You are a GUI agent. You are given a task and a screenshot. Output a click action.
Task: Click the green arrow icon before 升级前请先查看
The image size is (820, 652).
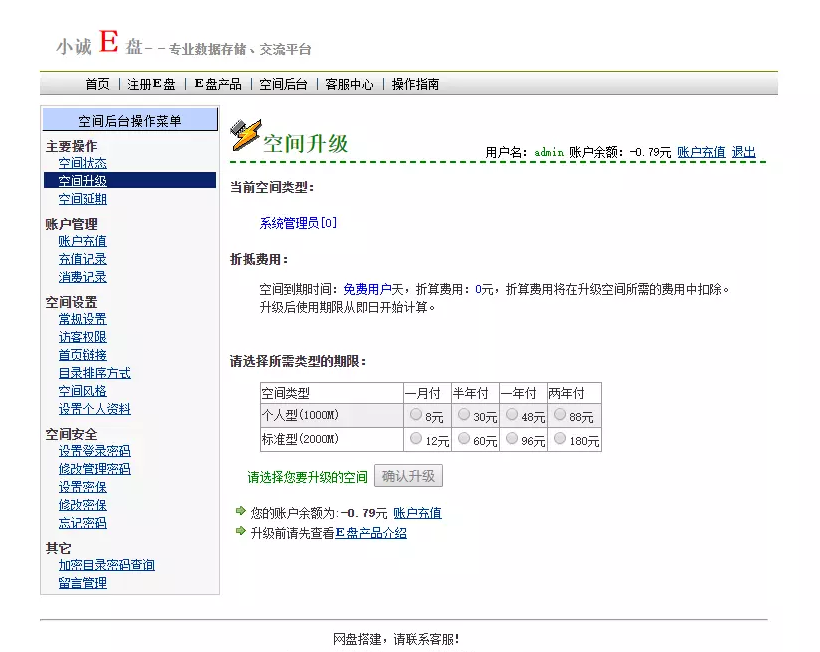(x=240, y=532)
